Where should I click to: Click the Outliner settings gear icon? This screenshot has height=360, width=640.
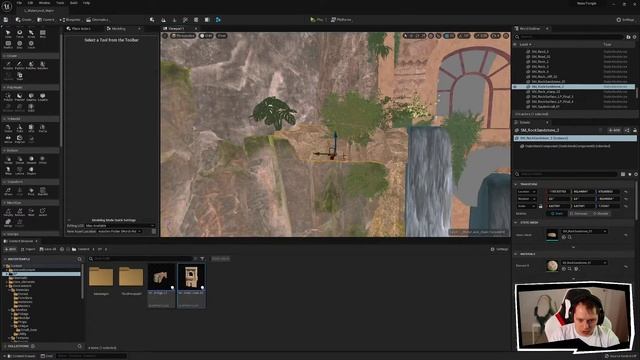[x=634, y=37]
